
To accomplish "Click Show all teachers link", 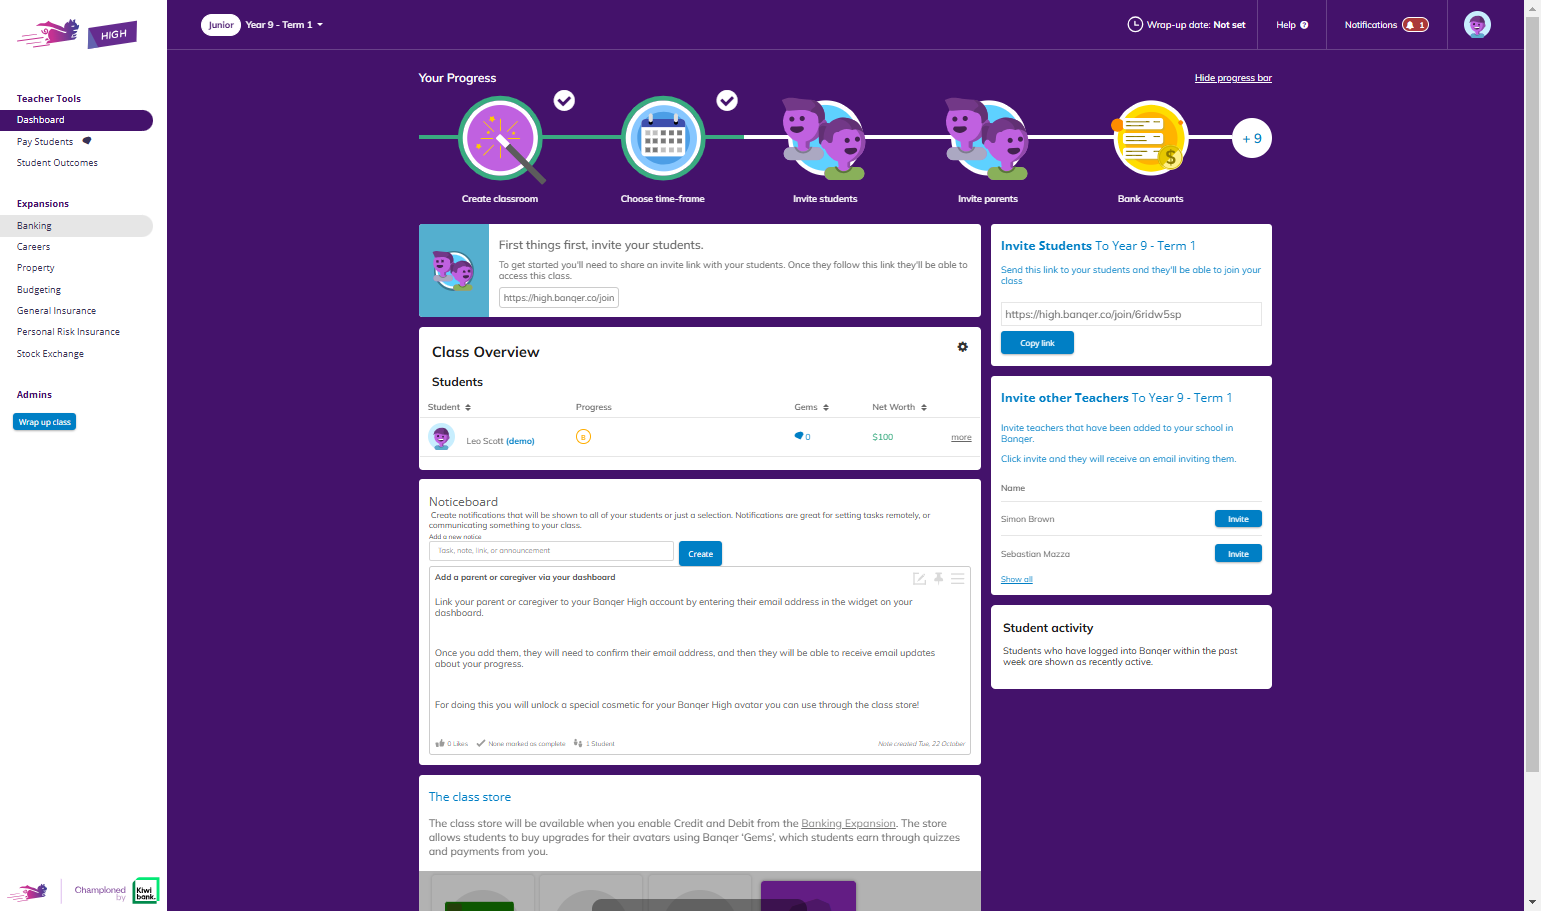I will (1017, 580).
